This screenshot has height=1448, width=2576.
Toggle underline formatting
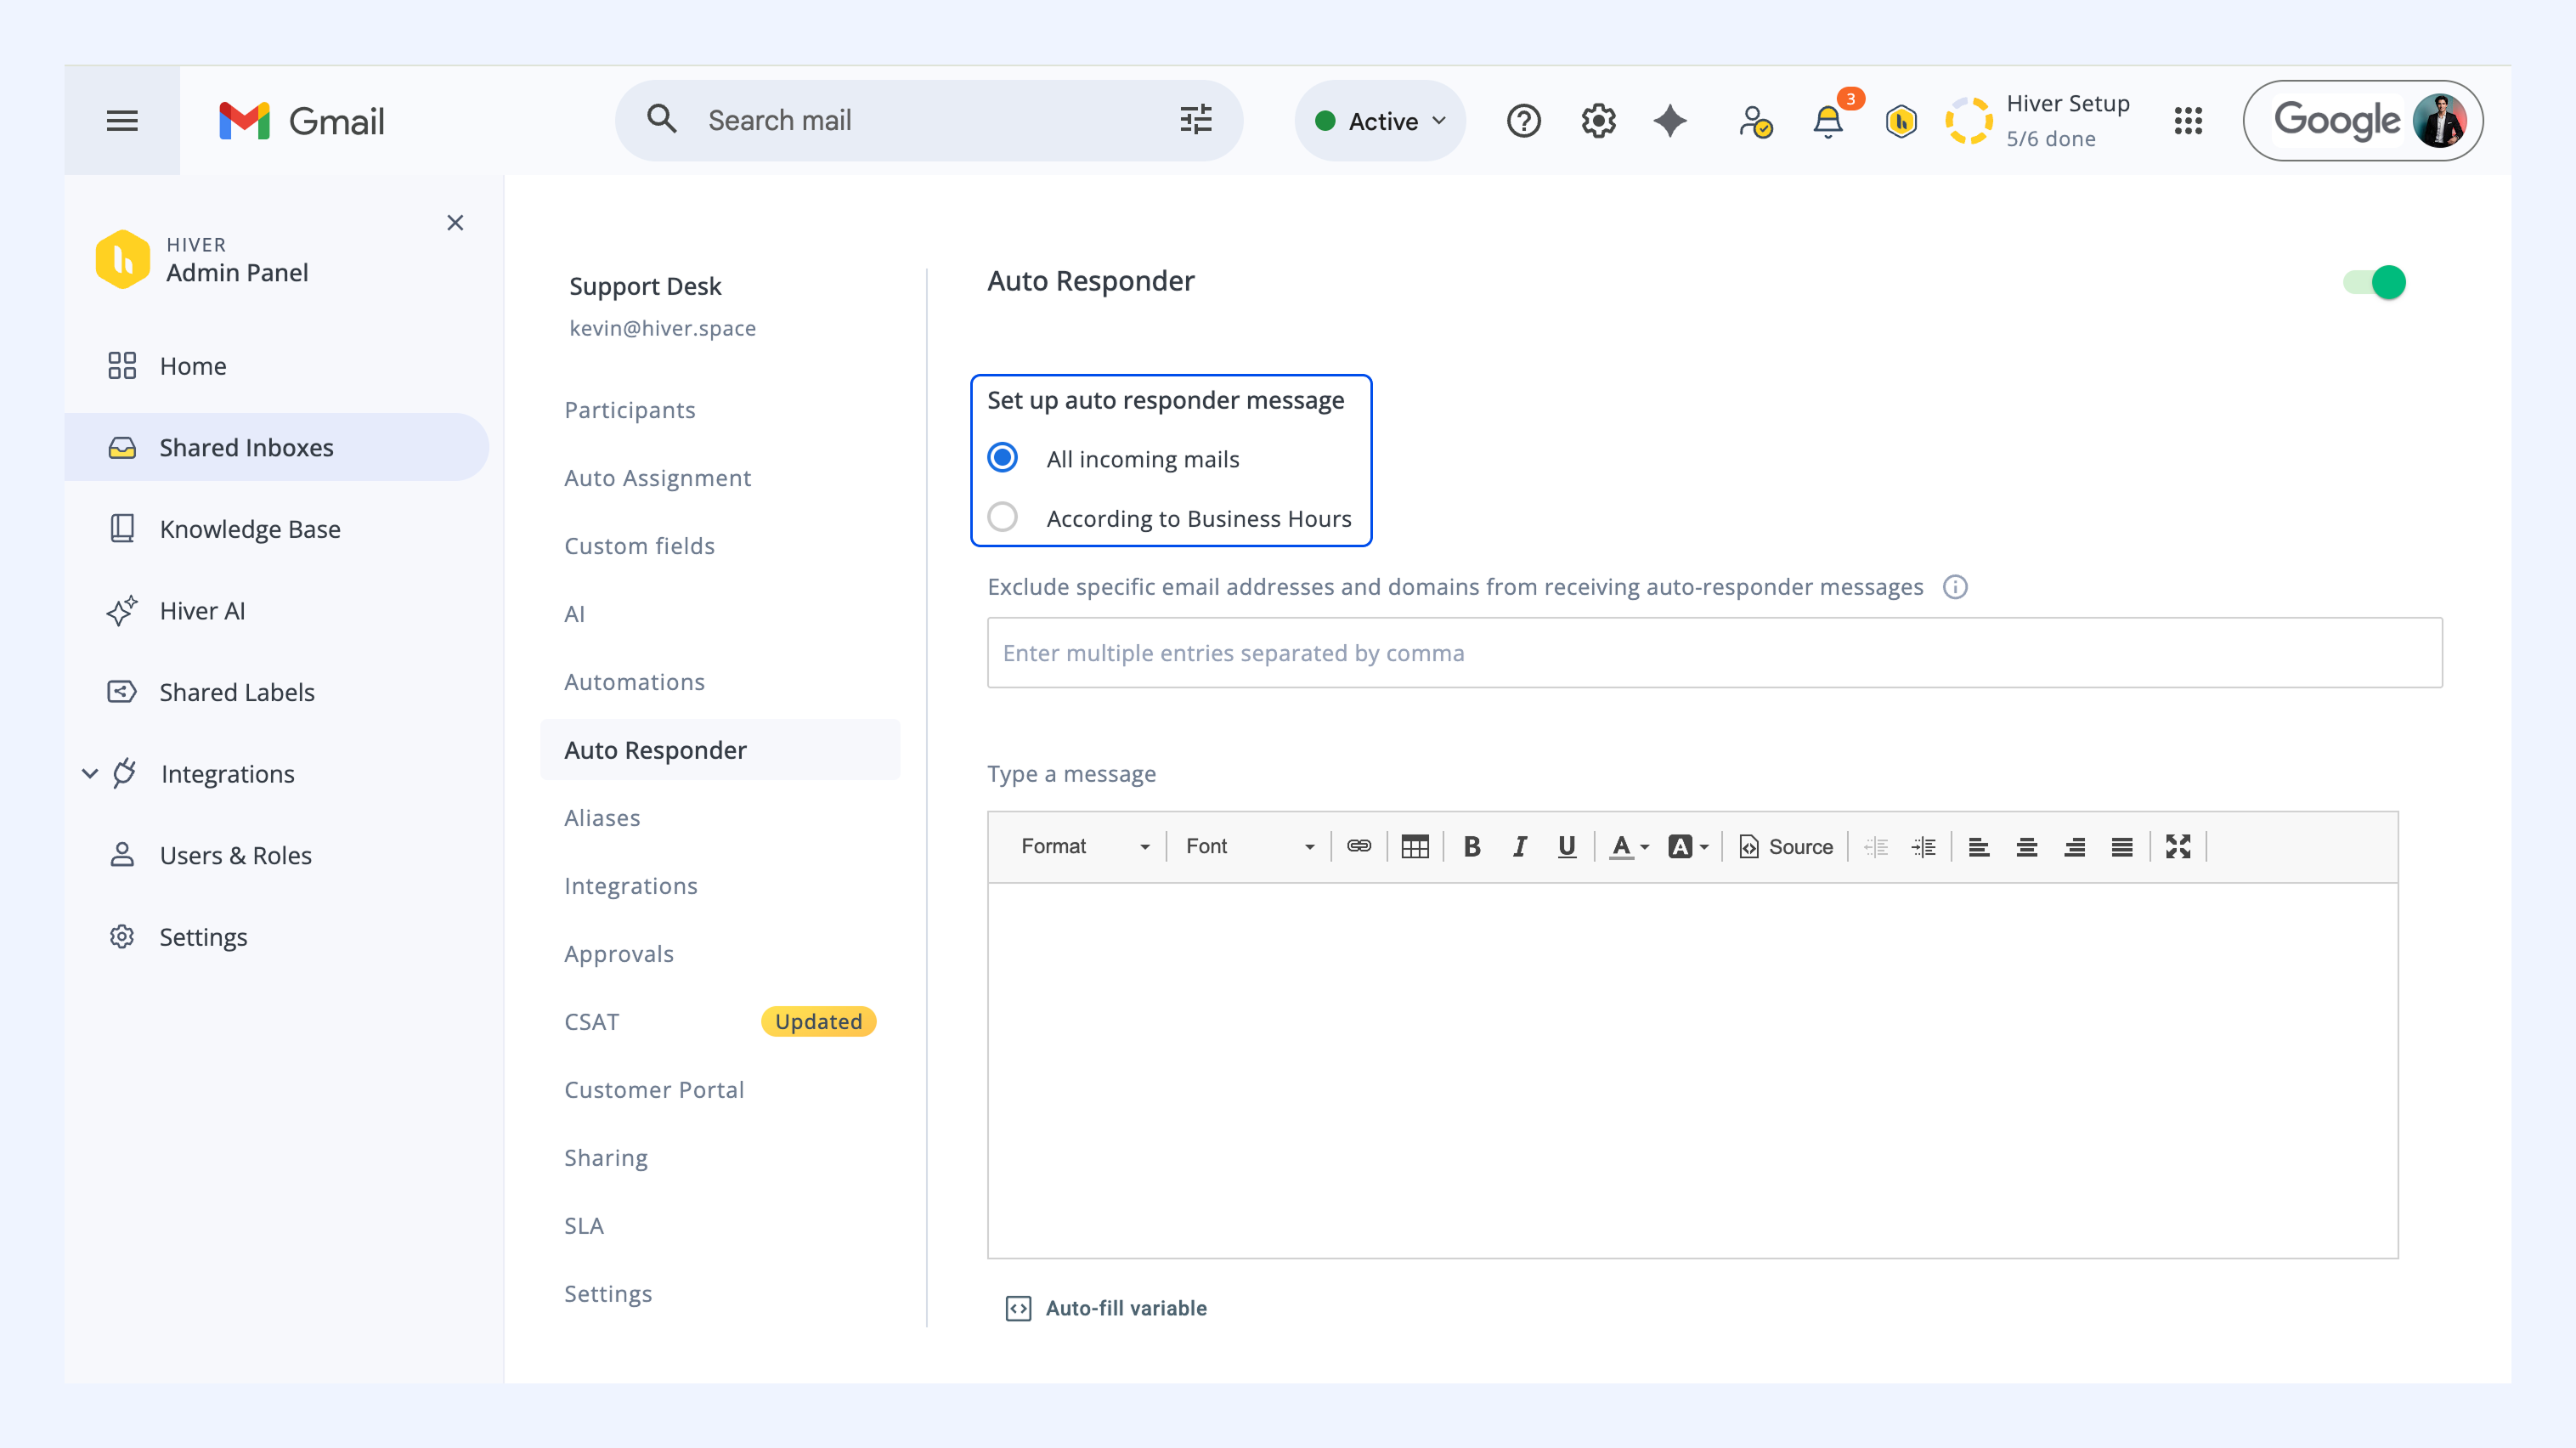(1567, 846)
